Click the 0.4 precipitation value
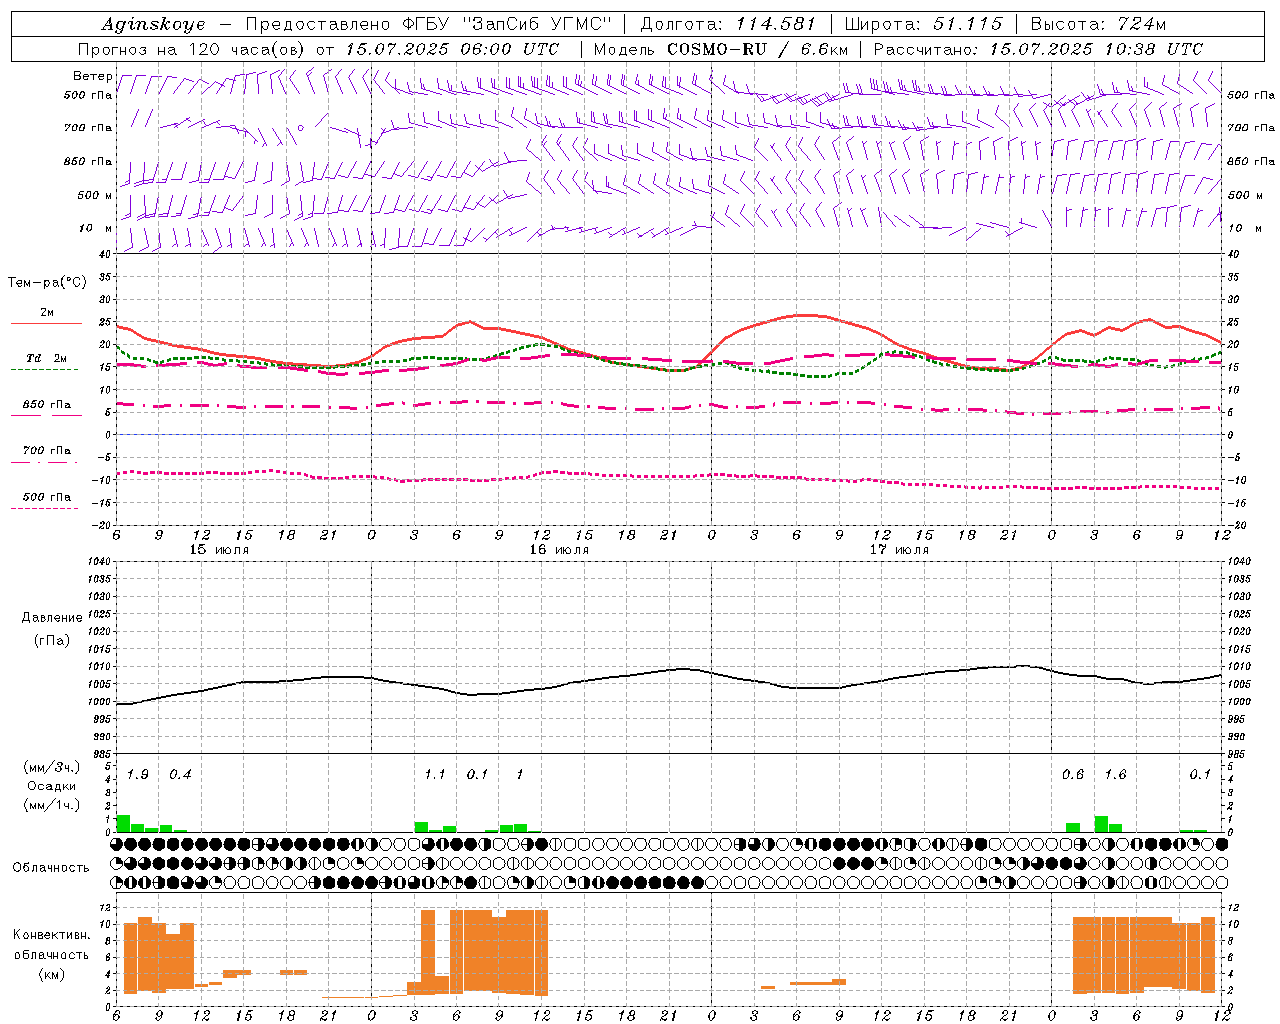Image resolution: width=1280 pixels, height=1024 pixels. pos(180,775)
